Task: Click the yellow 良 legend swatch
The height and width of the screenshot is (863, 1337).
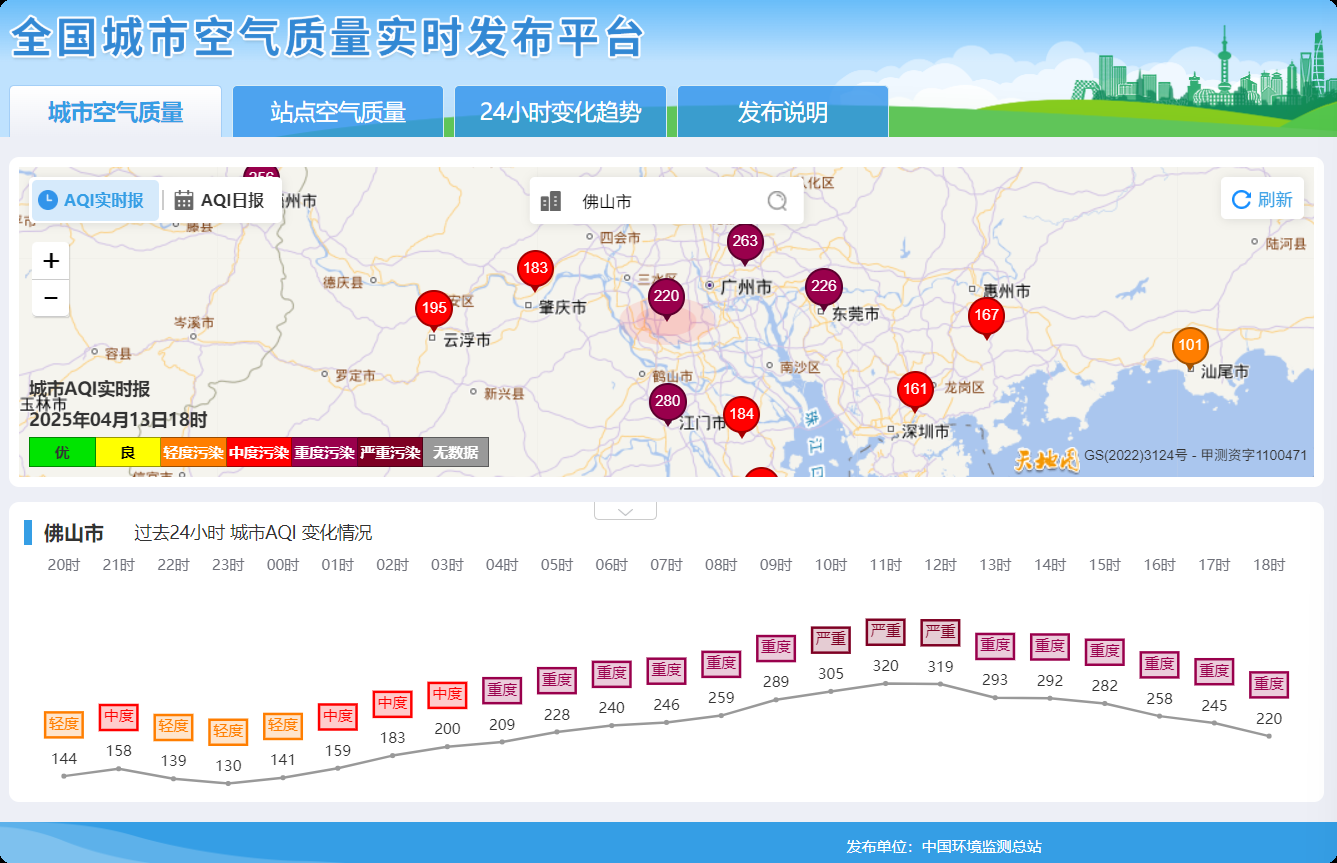Action: coord(128,452)
